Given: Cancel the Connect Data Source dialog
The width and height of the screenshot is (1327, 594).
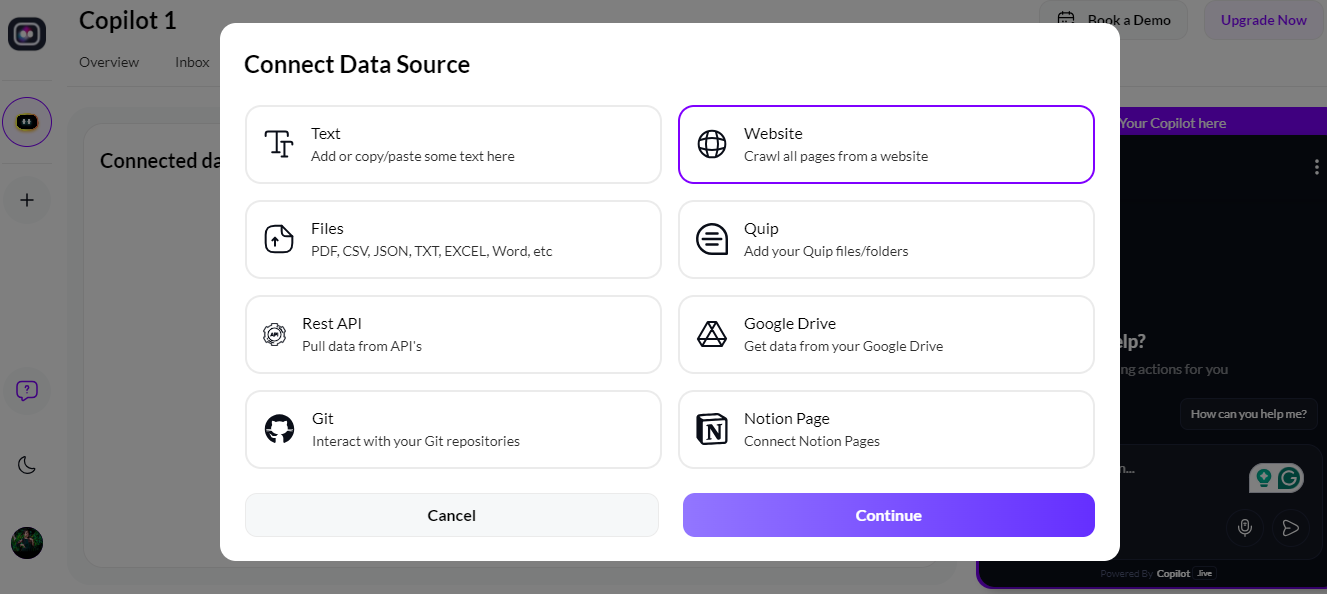Looking at the screenshot, I should click(x=452, y=515).
